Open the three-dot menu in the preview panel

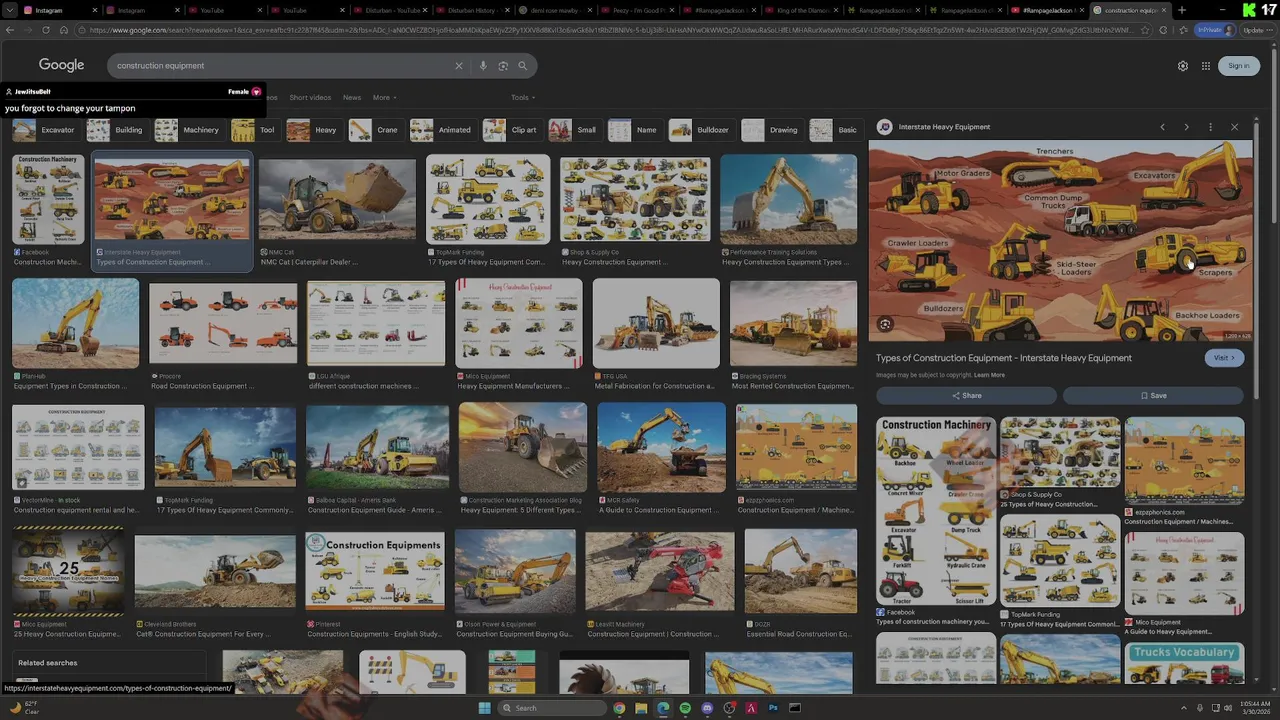1210,127
